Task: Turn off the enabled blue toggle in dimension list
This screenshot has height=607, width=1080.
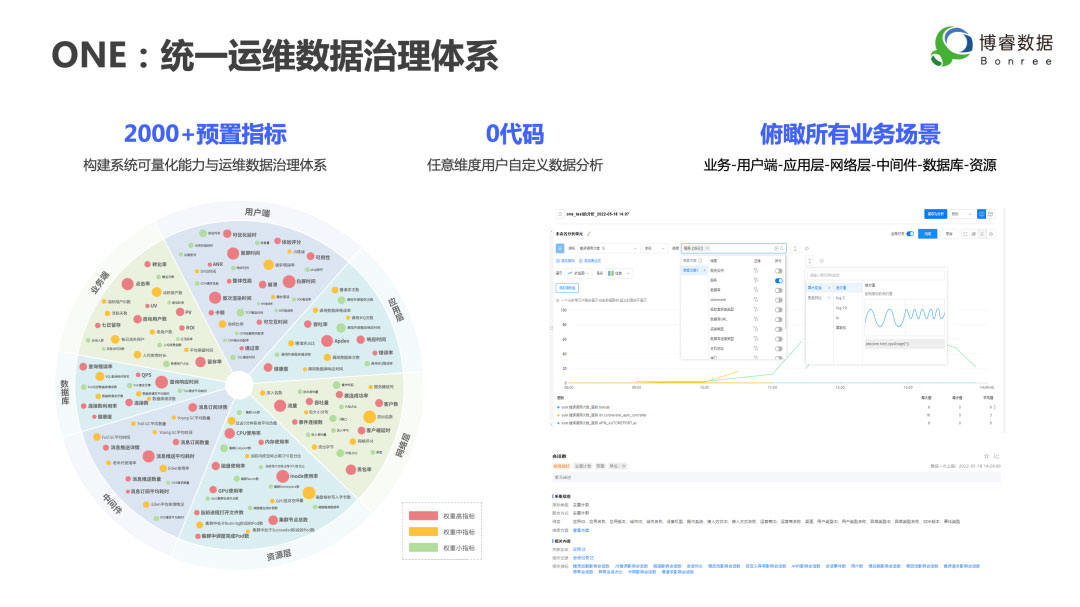Action: 779,281
